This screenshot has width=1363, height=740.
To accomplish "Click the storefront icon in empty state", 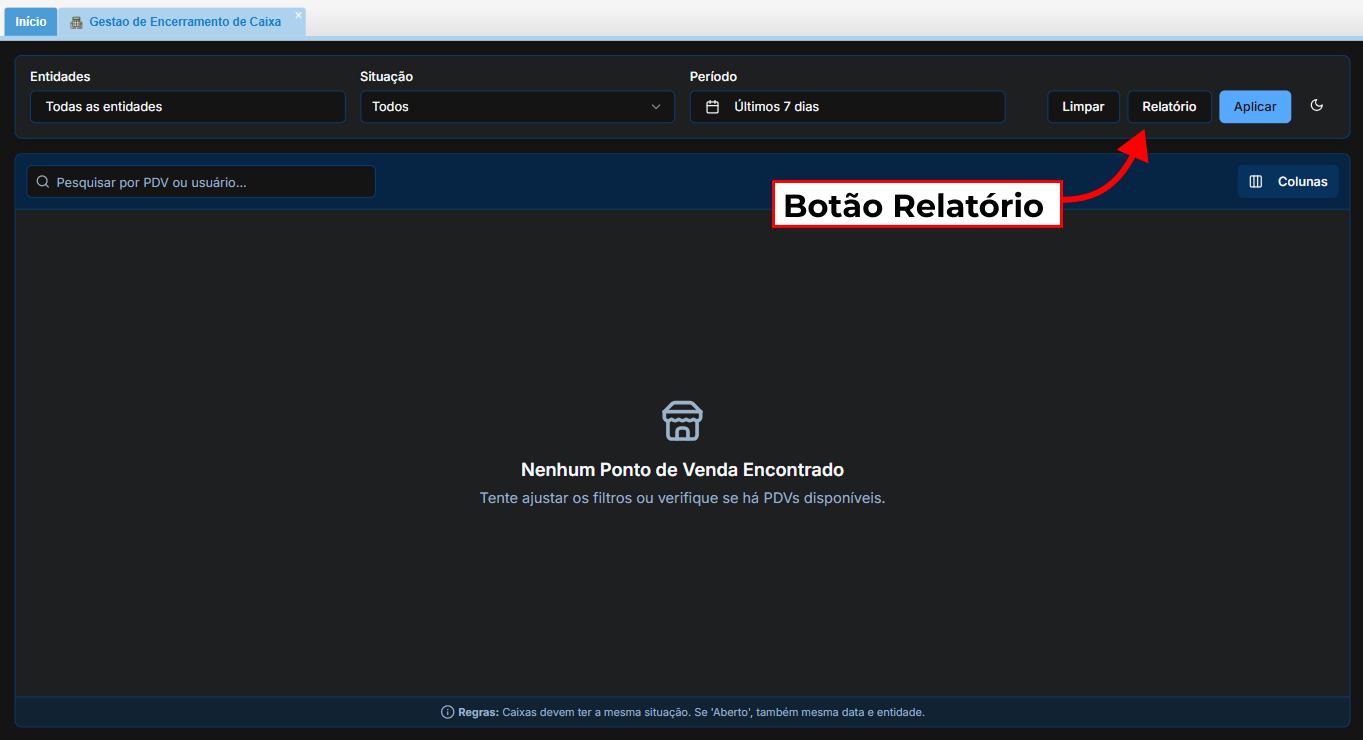I will tap(682, 421).
